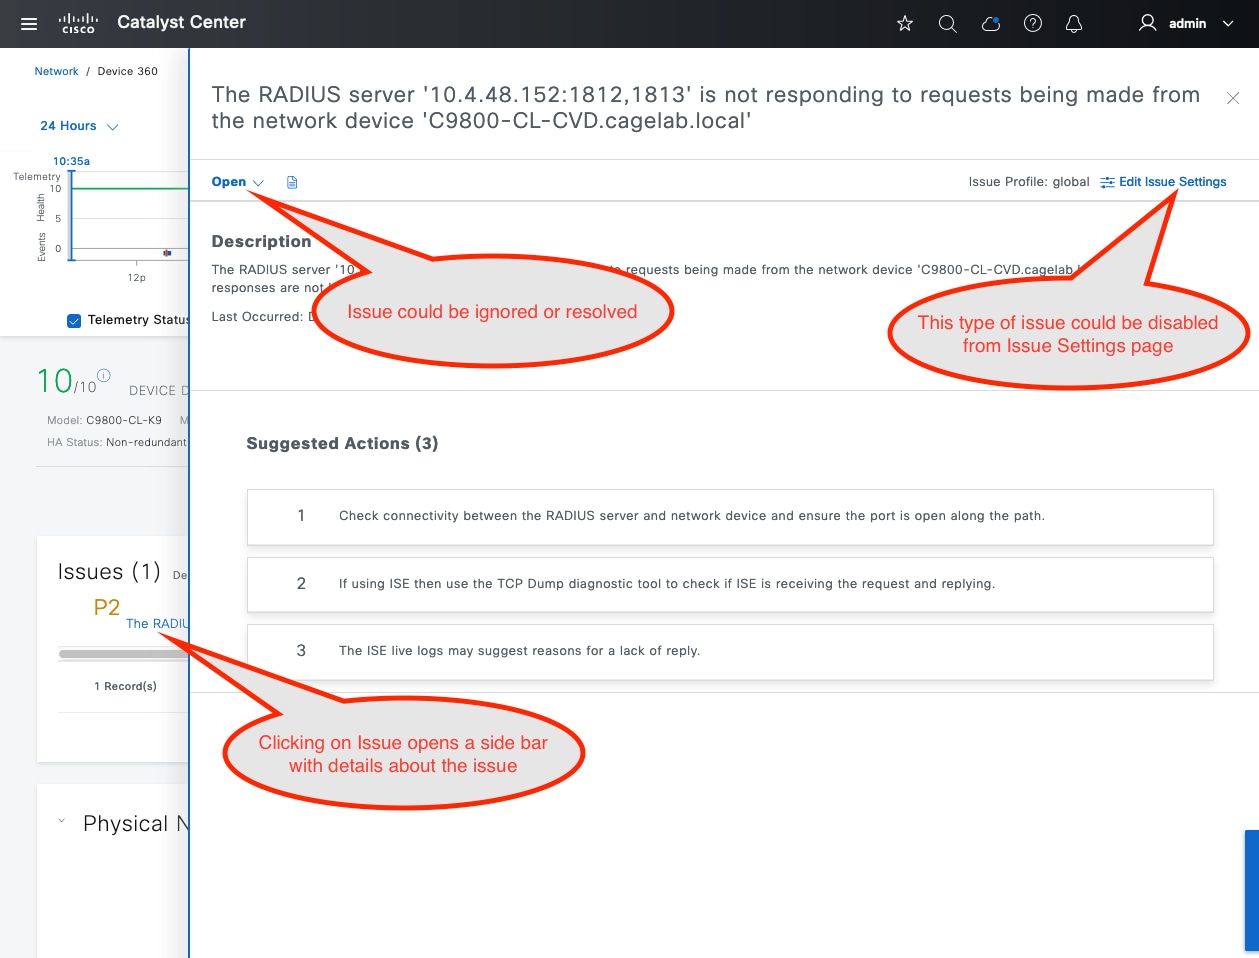Image resolution: width=1259 pixels, height=958 pixels.
Task: Navigate to Network breadcrumb
Action: (x=56, y=71)
